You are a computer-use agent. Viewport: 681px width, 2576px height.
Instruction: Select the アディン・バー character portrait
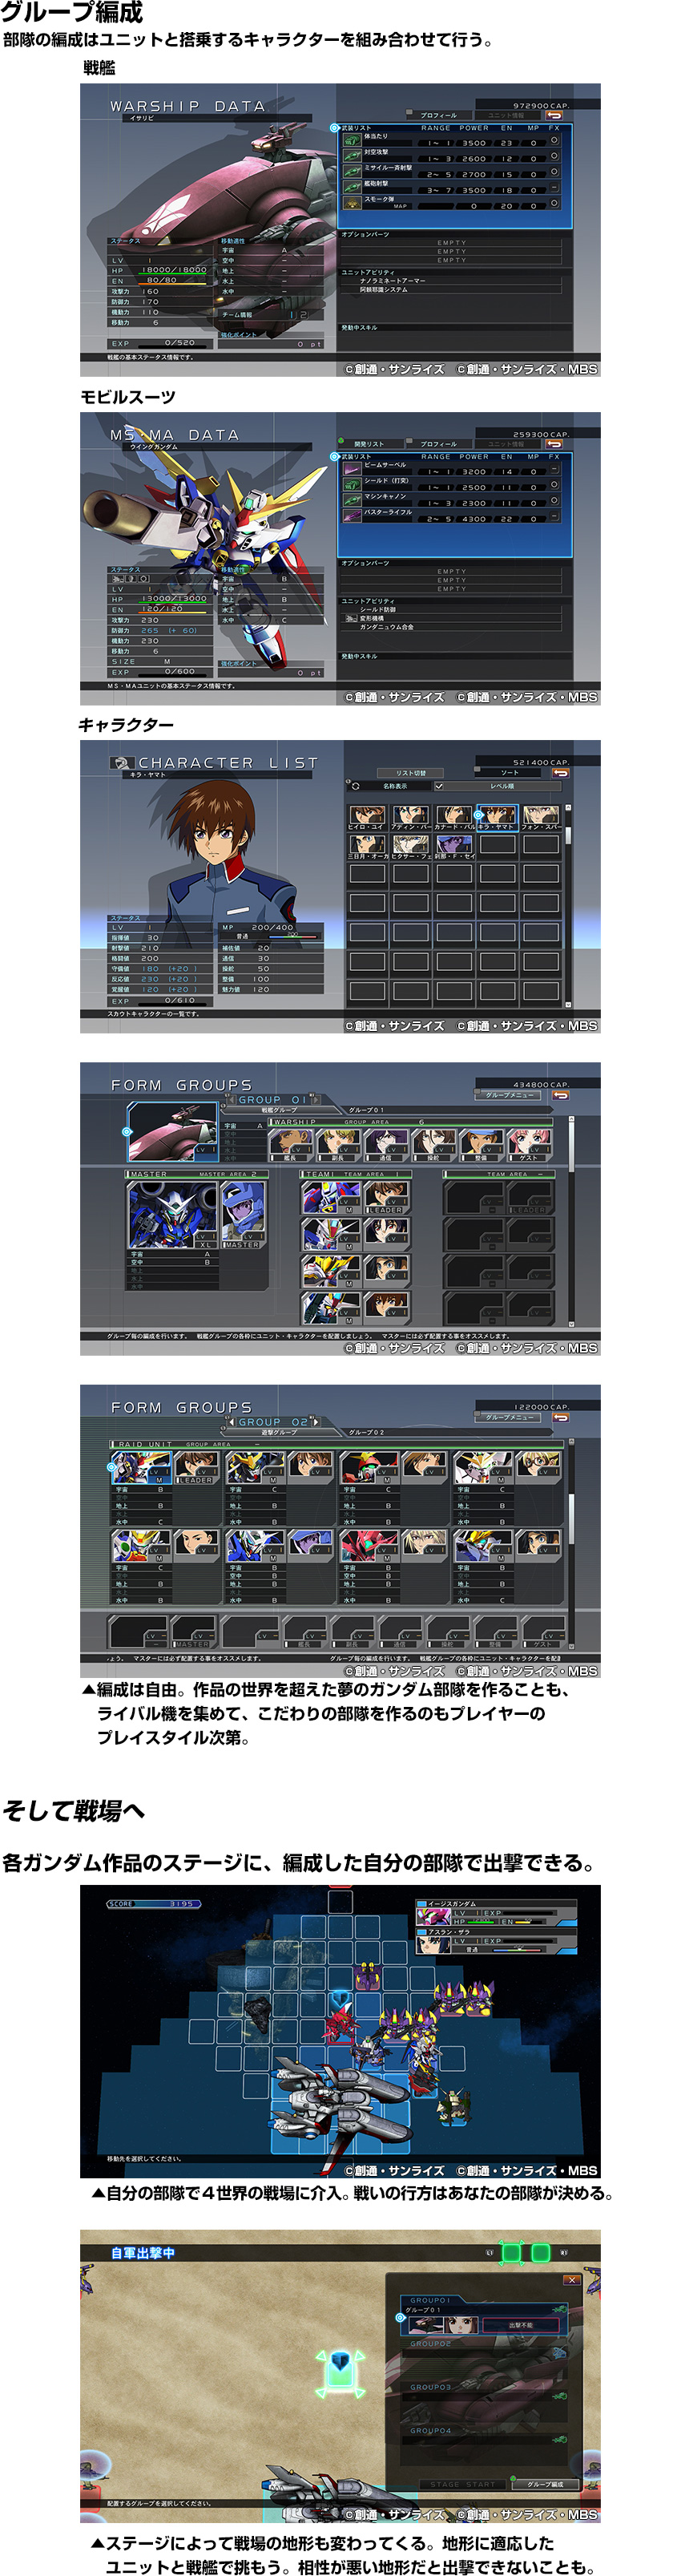click(410, 817)
